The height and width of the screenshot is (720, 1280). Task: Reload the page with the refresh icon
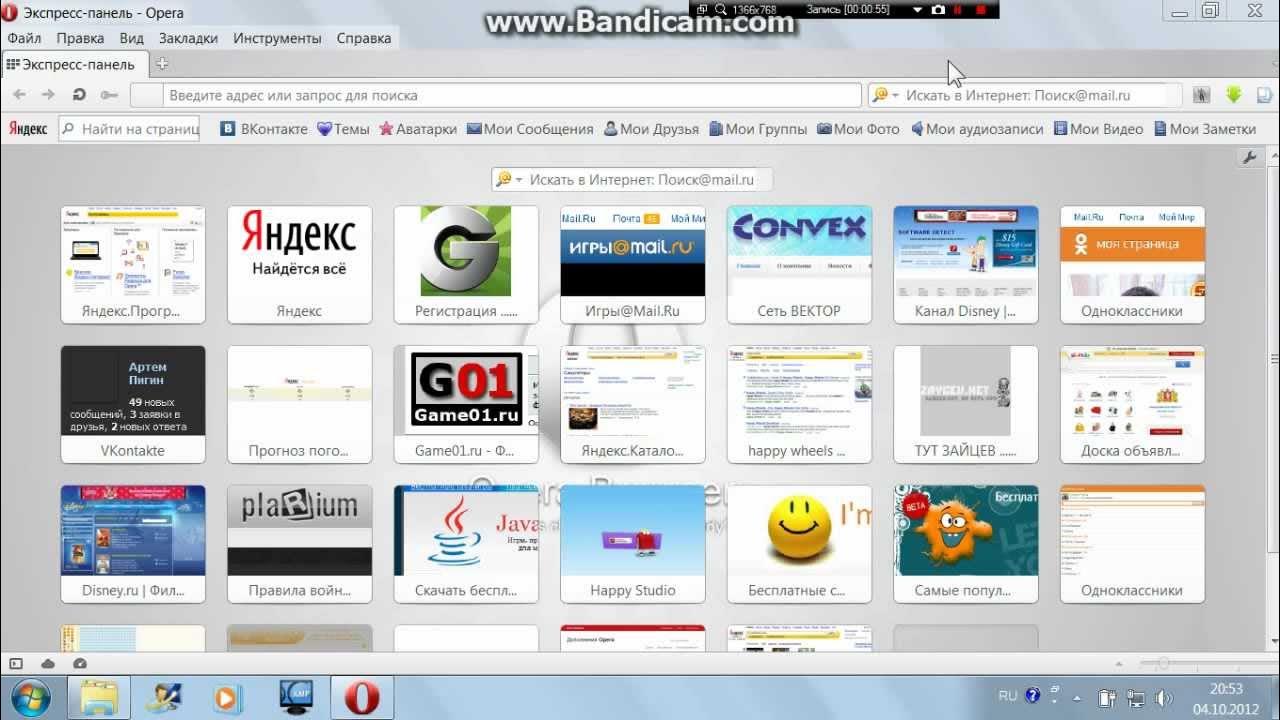click(79, 95)
